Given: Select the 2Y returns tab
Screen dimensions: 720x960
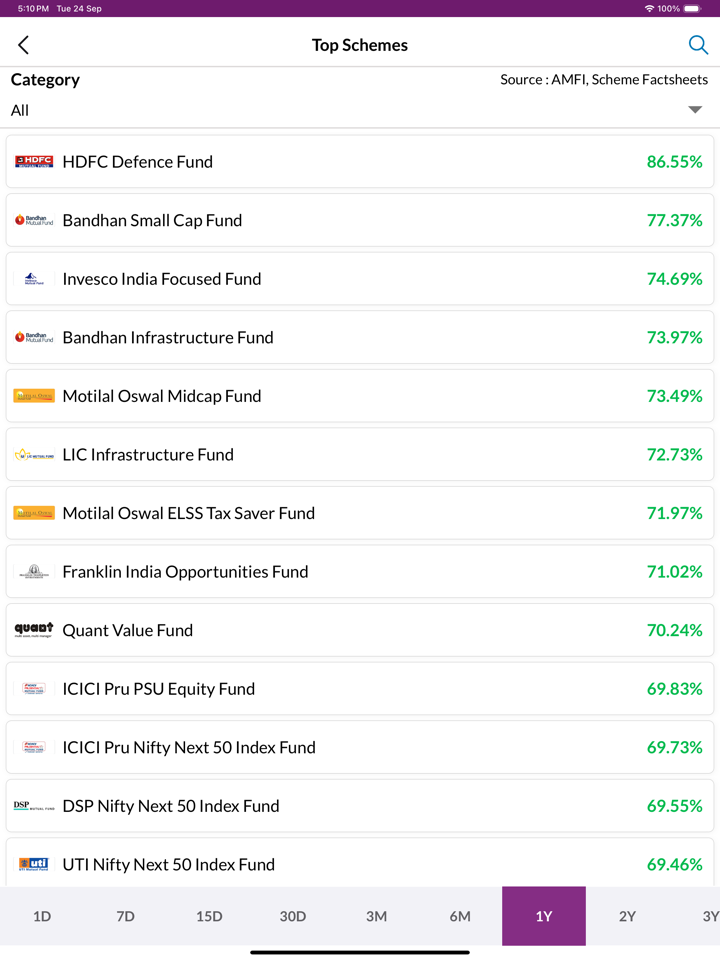Looking at the screenshot, I should 627,916.
